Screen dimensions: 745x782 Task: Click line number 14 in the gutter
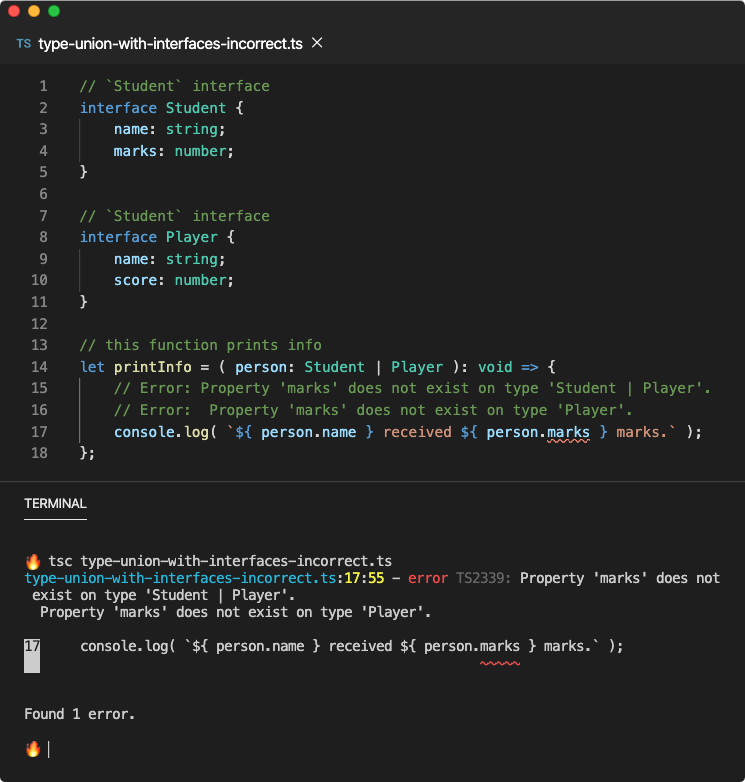click(x=39, y=367)
